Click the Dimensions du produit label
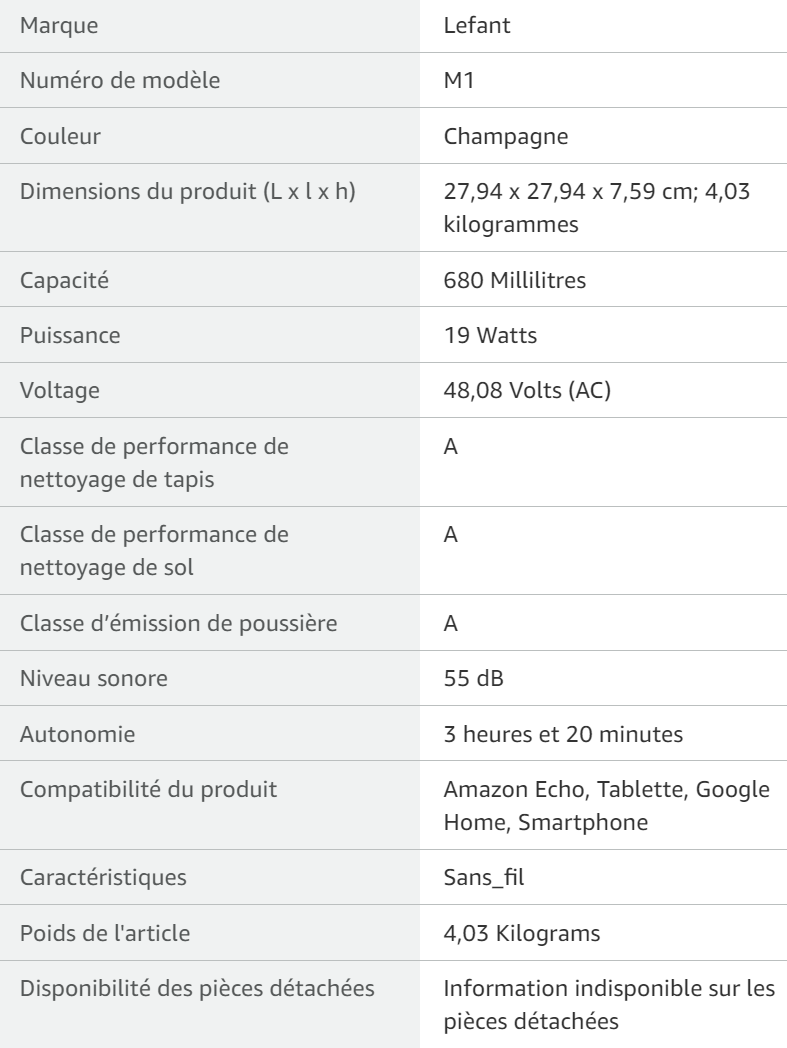Viewport: 787px width, 1048px height. (188, 191)
